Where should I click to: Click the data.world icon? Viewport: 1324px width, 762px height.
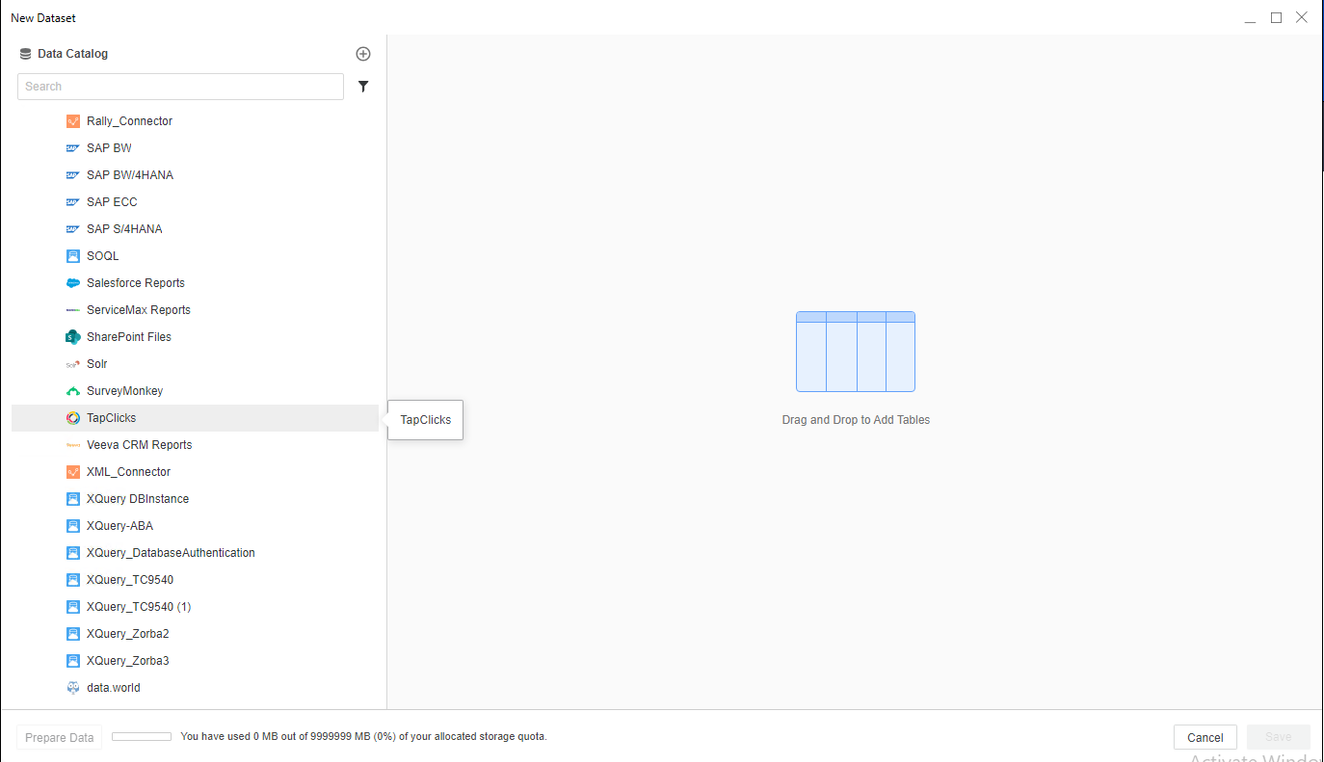[x=73, y=688]
